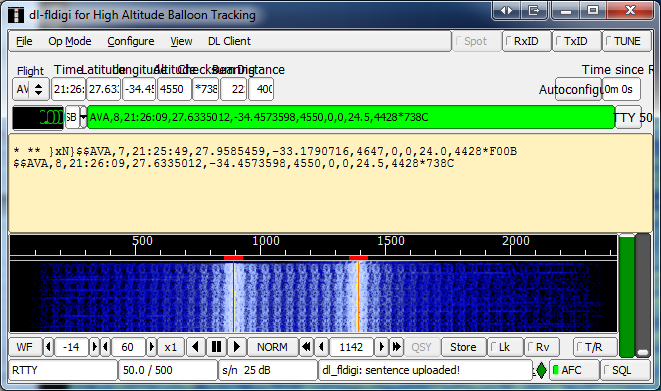This screenshot has width=661, height=391.
Task: Click fast rewind frequency arrow
Action: tap(306, 347)
